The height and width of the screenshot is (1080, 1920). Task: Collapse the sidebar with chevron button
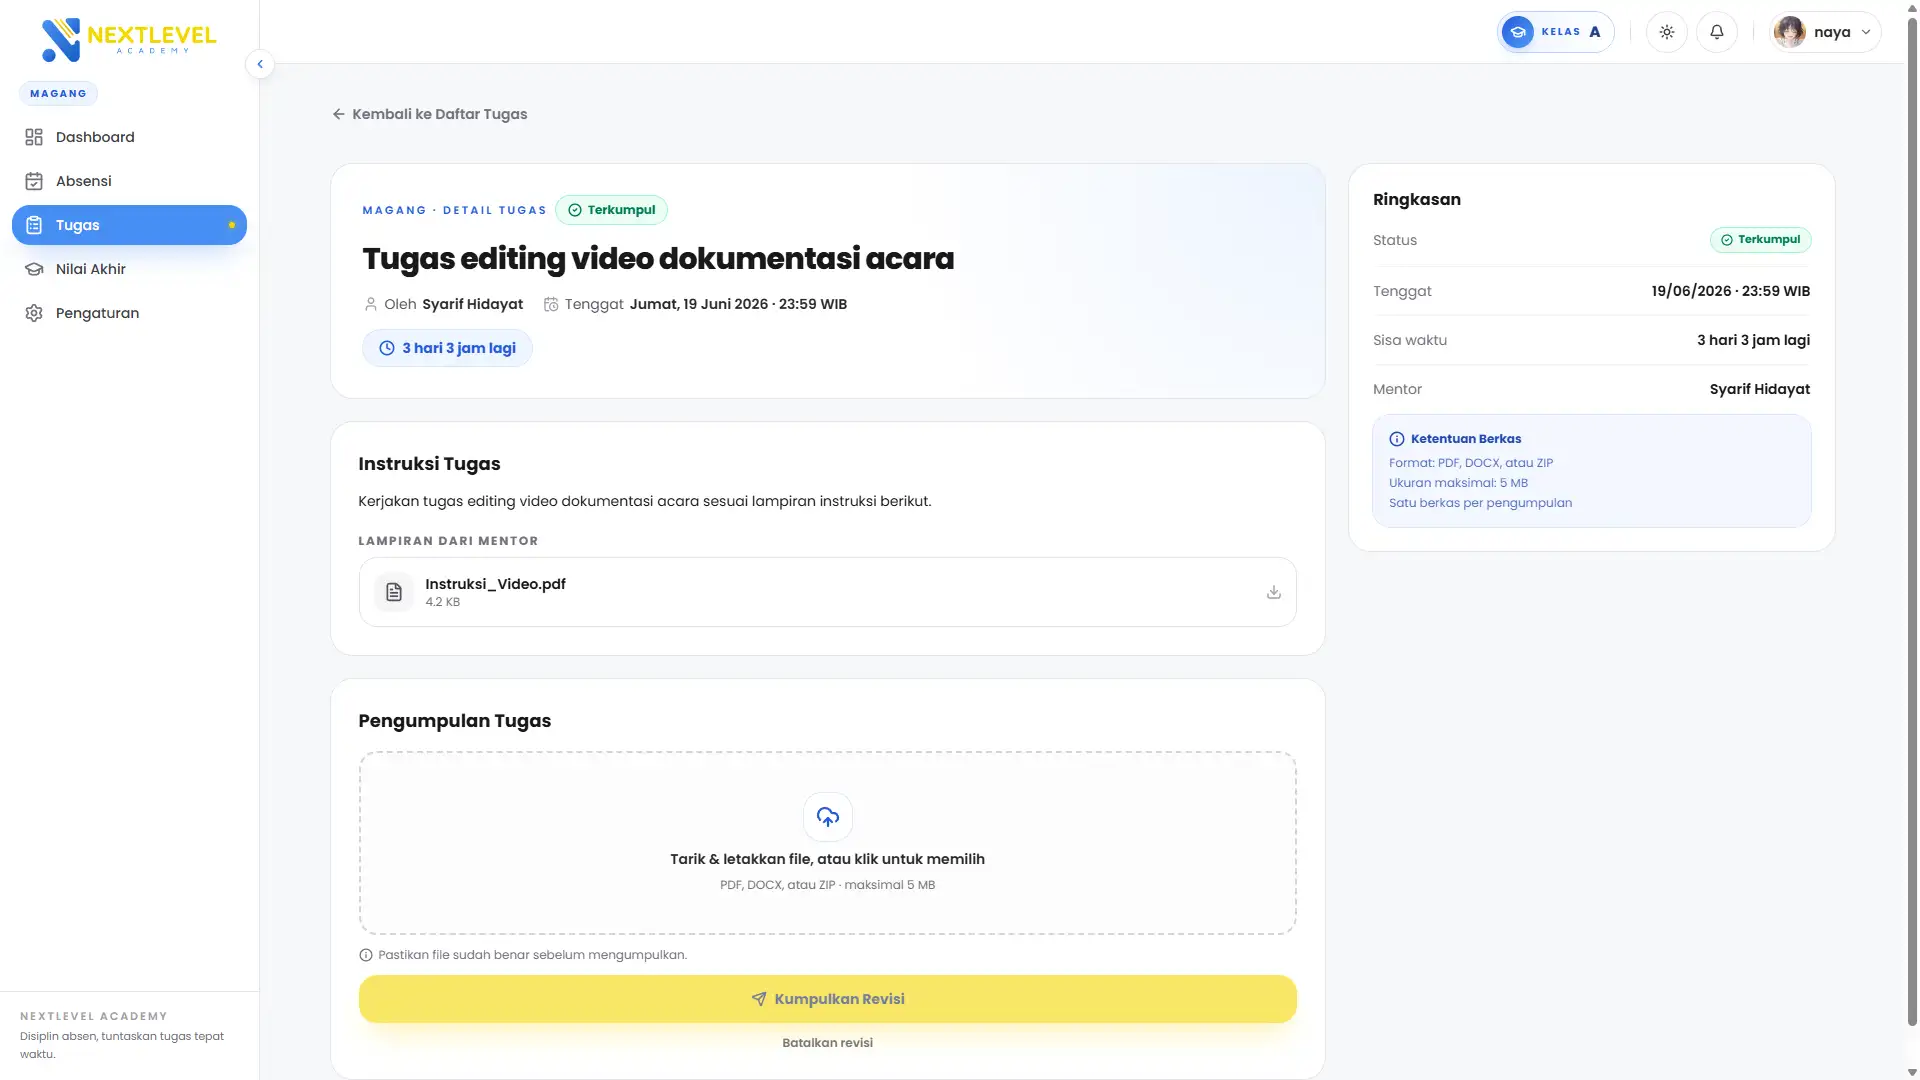260,64
